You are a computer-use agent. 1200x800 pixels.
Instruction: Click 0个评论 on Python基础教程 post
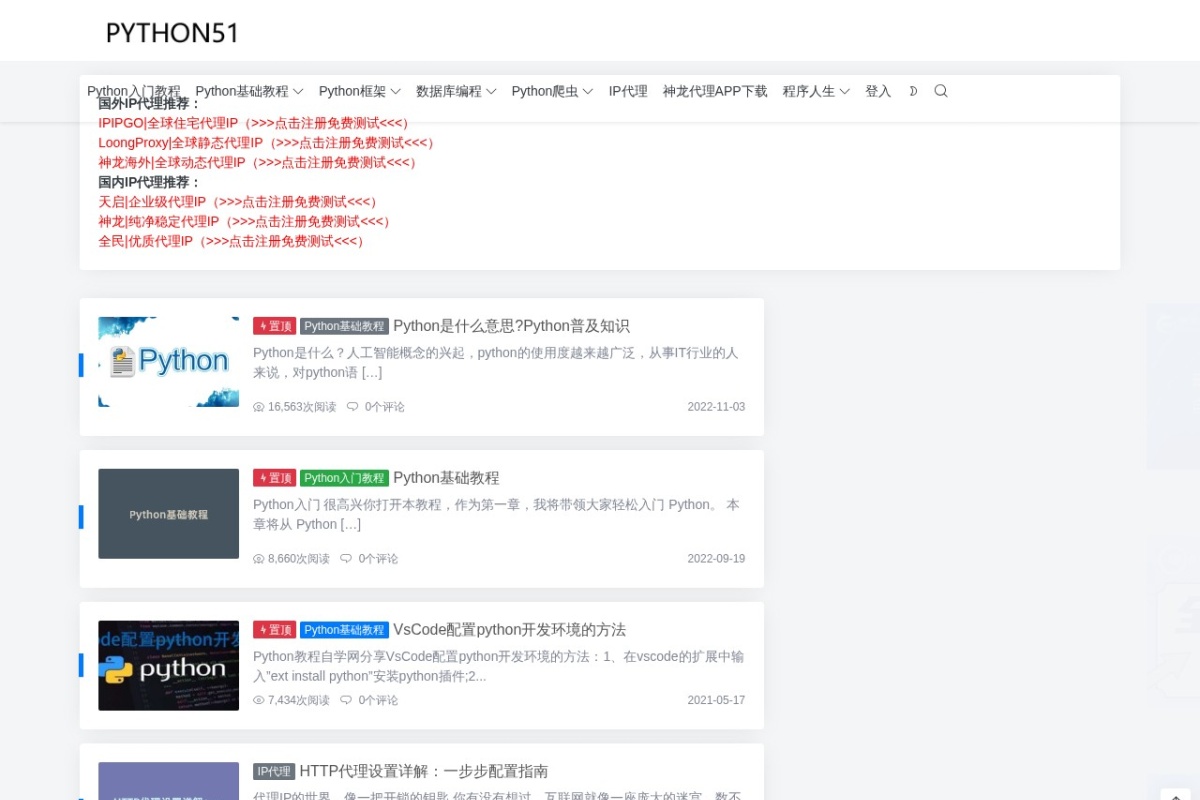tap(378, 559)
